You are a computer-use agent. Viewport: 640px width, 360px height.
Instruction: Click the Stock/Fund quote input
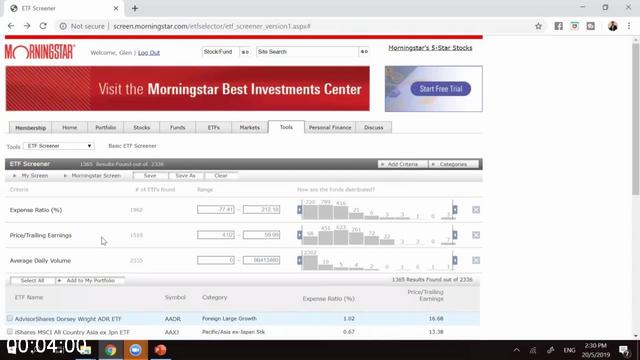point(220,52)
